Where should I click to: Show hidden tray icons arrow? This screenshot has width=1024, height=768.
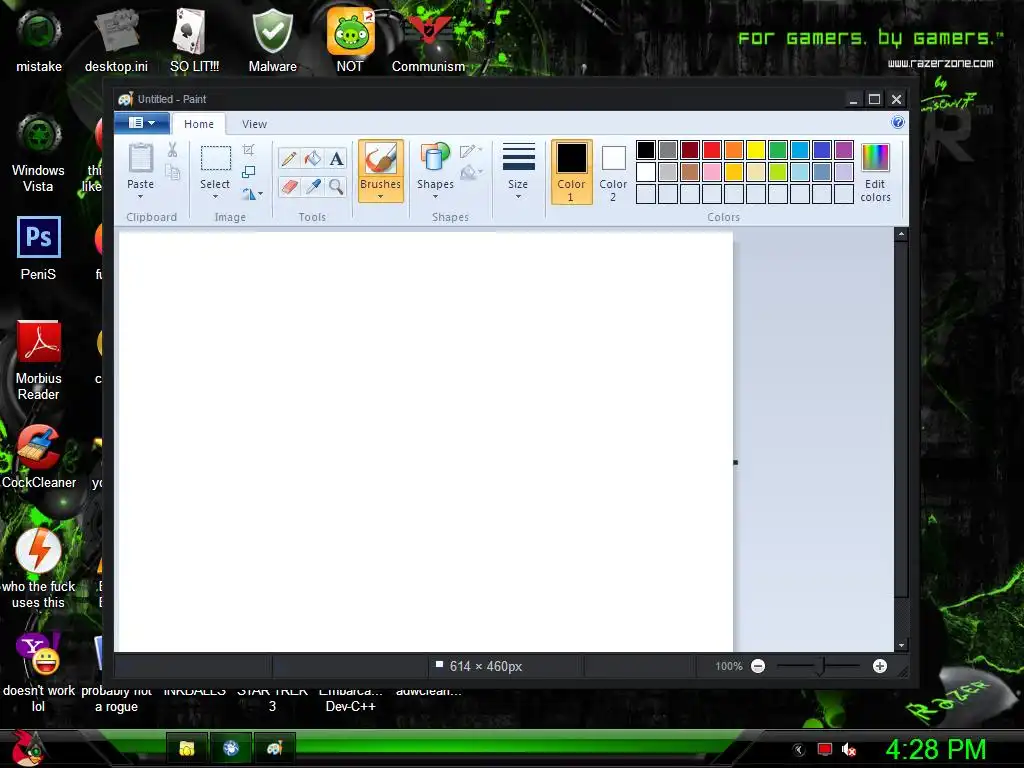click(x=799, y=750)
